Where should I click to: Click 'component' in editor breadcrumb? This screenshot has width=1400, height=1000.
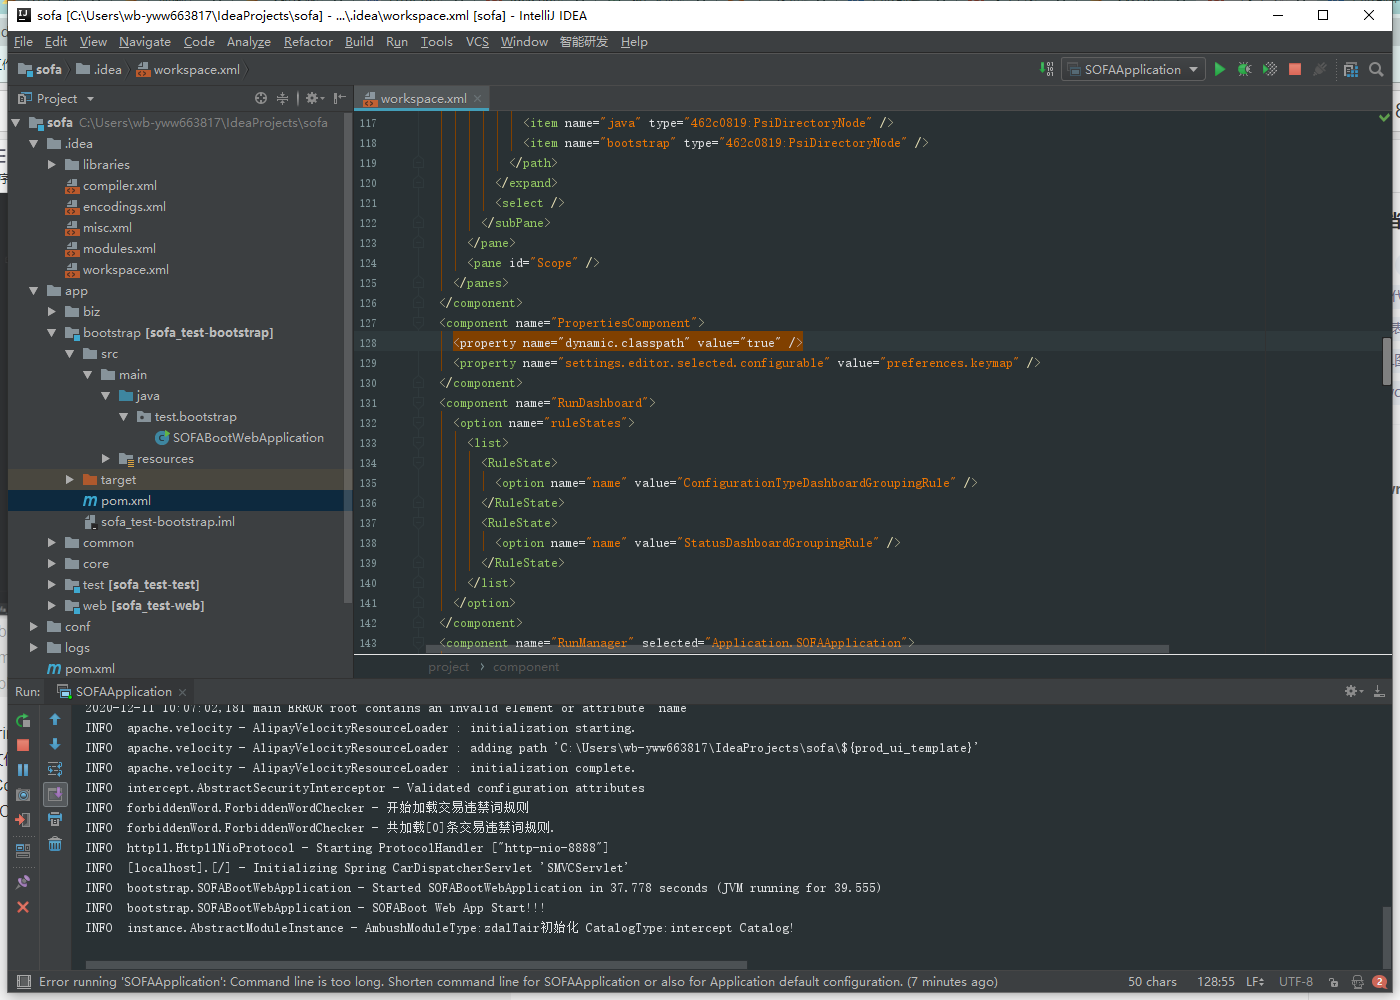[x=526, y=667]
